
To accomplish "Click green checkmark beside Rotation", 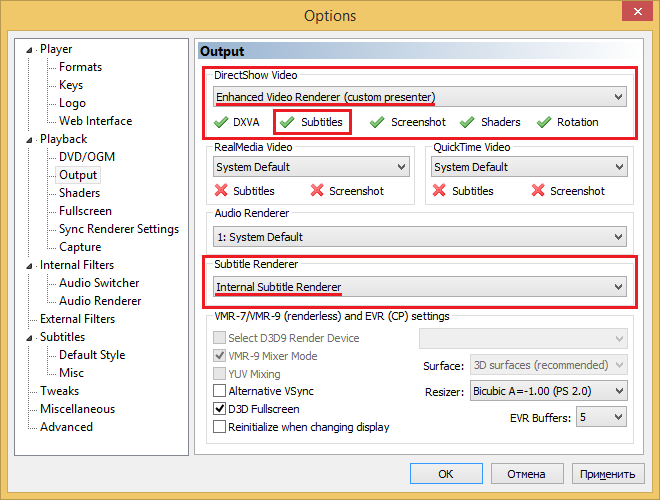I will (544, 122).
